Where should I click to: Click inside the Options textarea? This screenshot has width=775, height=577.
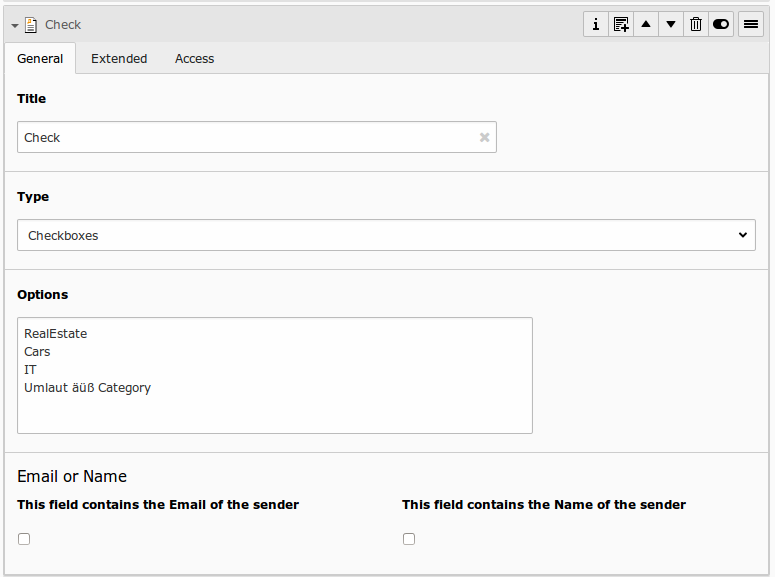coord(275,410)
